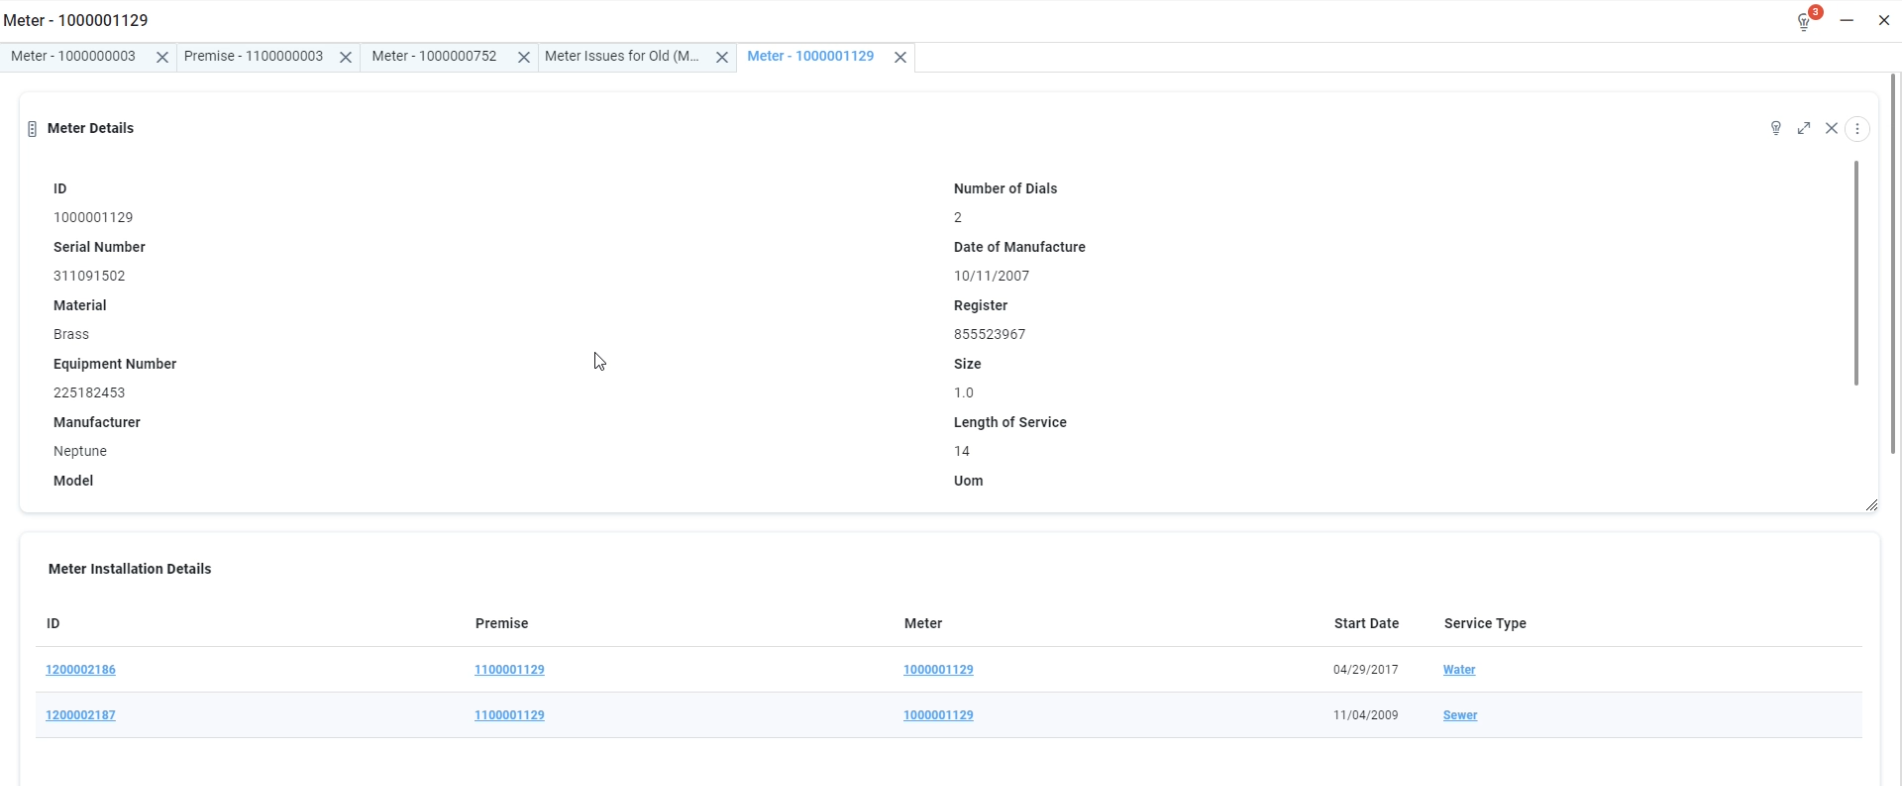Close the Premise - 1100000003 tab
This screenshot has width=1902, height=786.
point(345,57)
